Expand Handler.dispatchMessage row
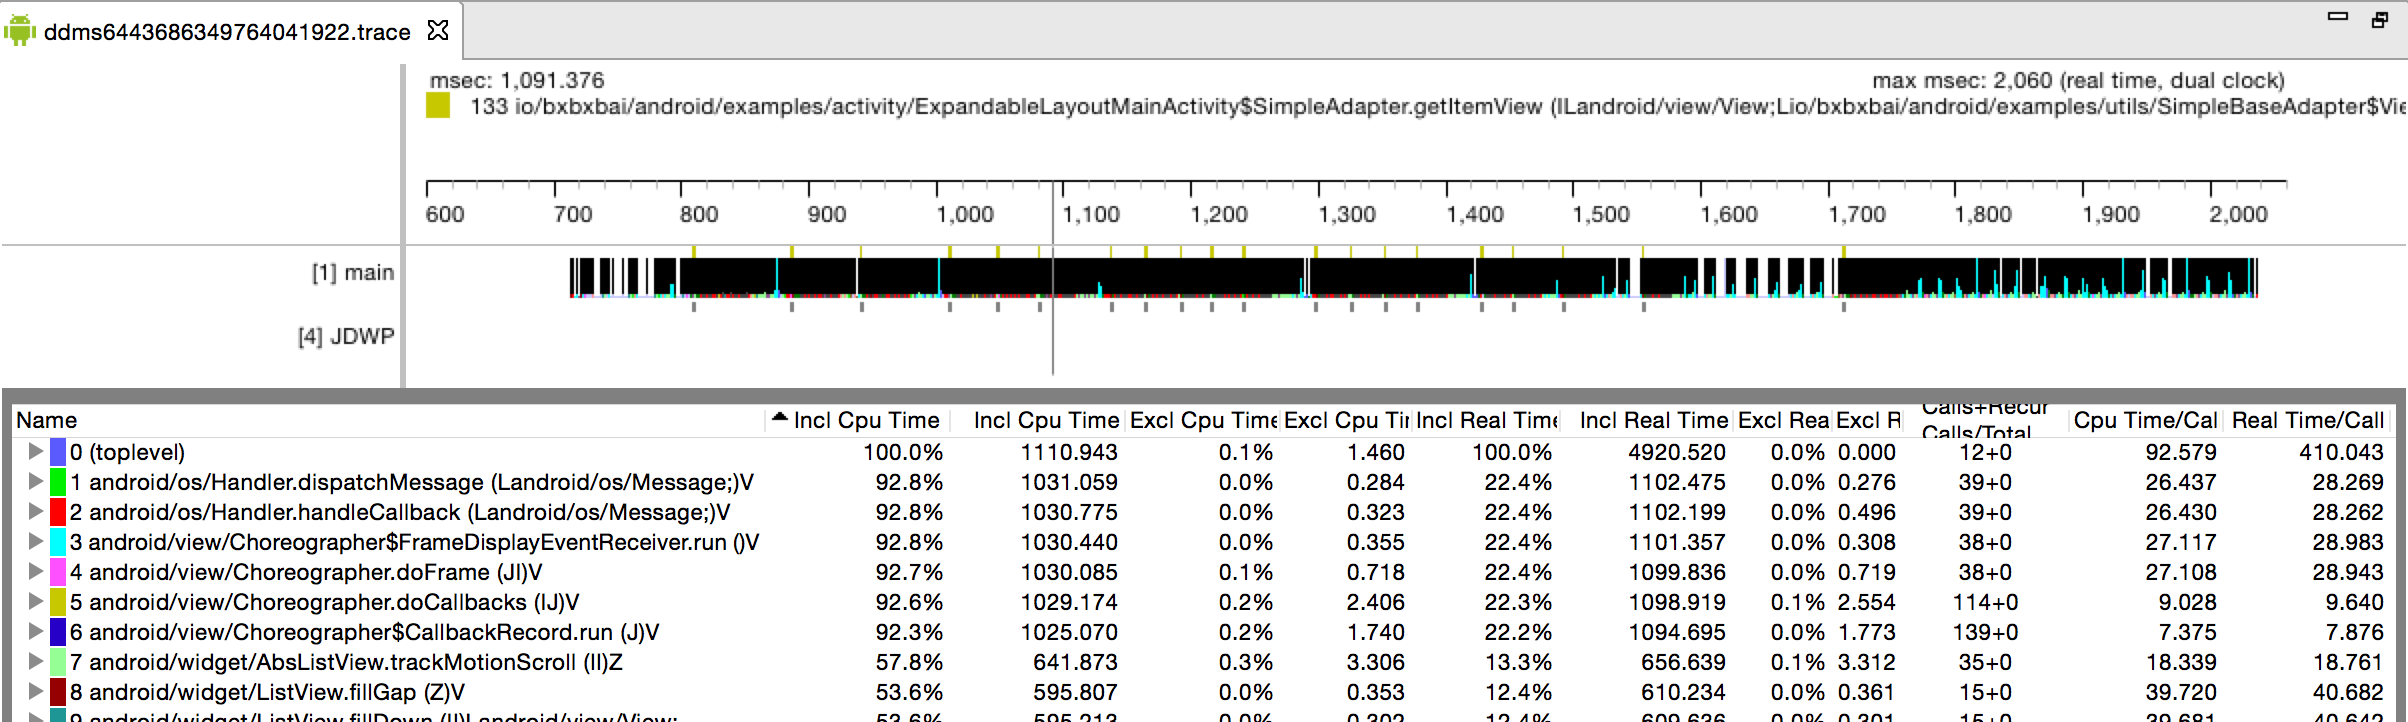 (35, 482)
